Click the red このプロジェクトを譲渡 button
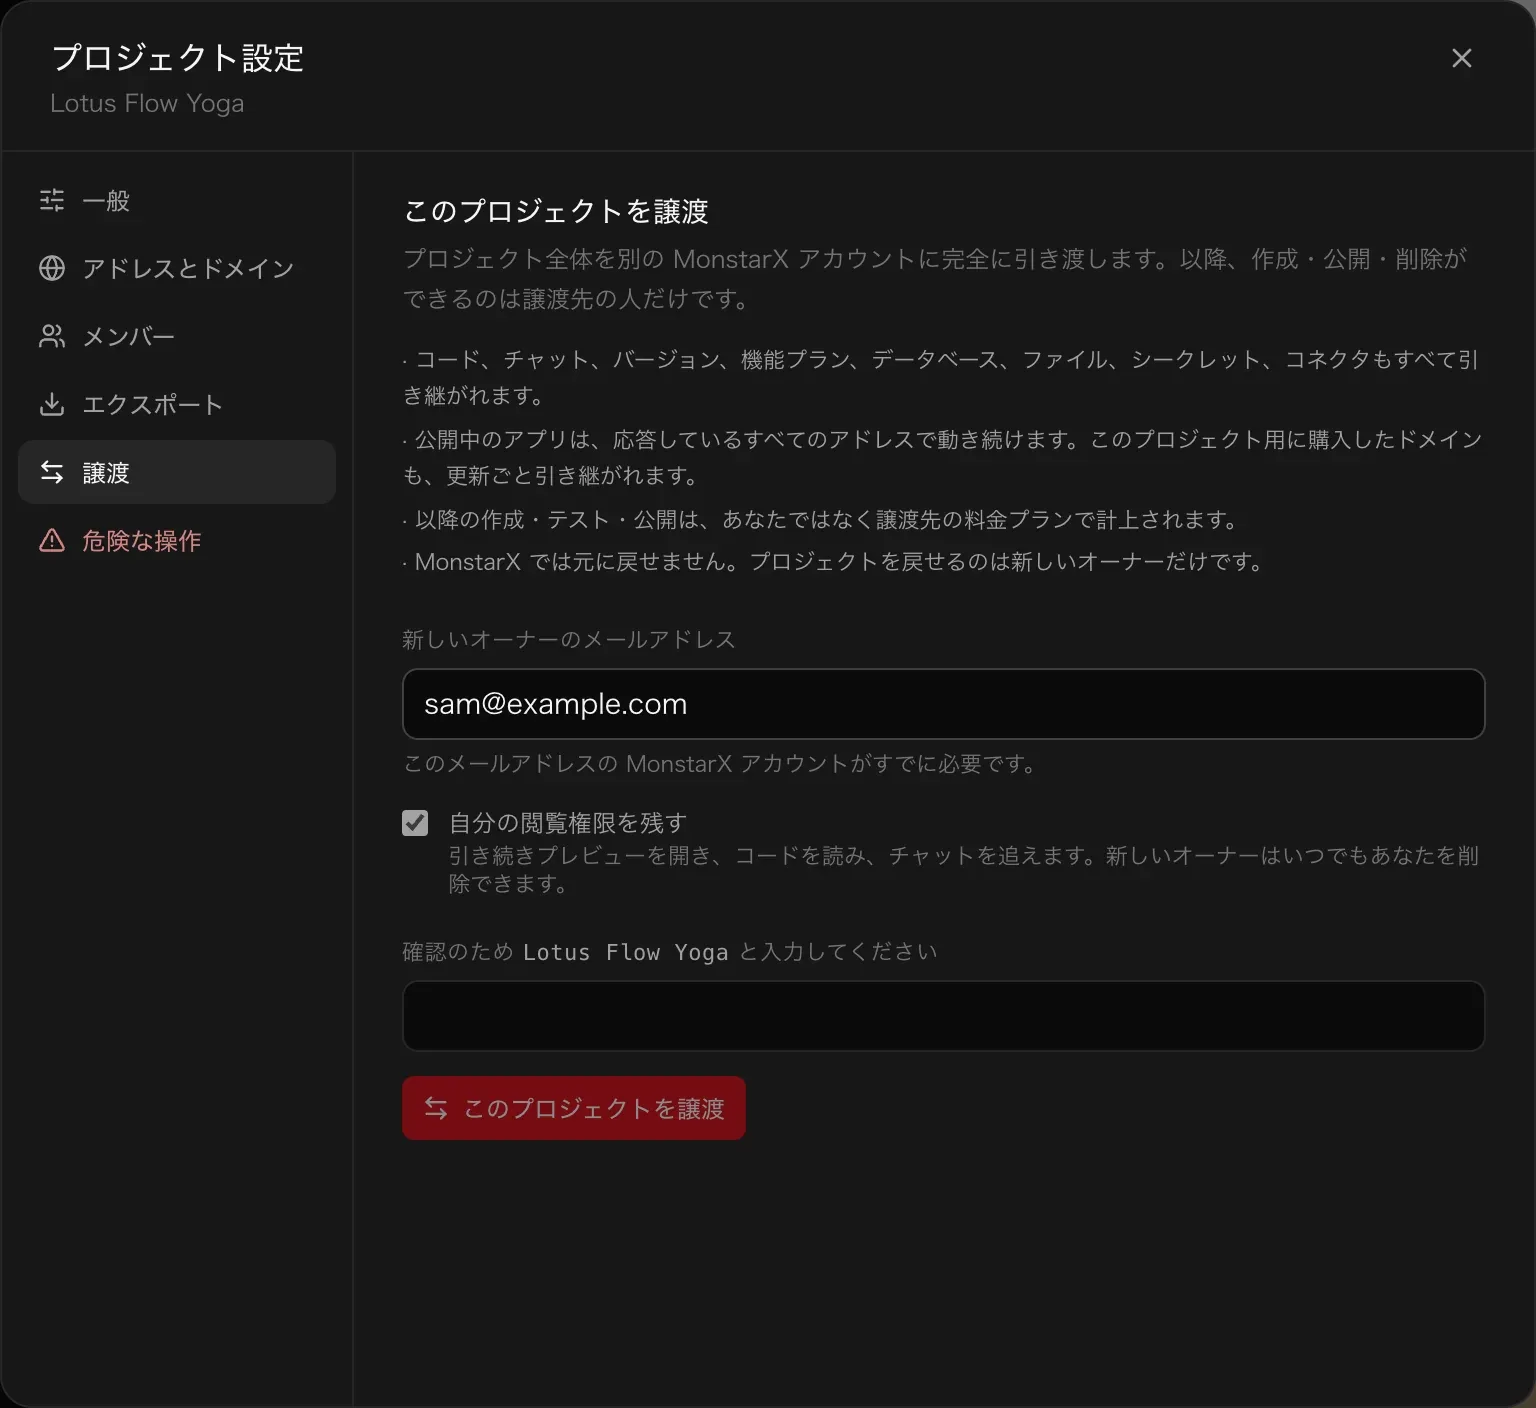Screen dimensions: 1536x1408 tap(574, 1108)
